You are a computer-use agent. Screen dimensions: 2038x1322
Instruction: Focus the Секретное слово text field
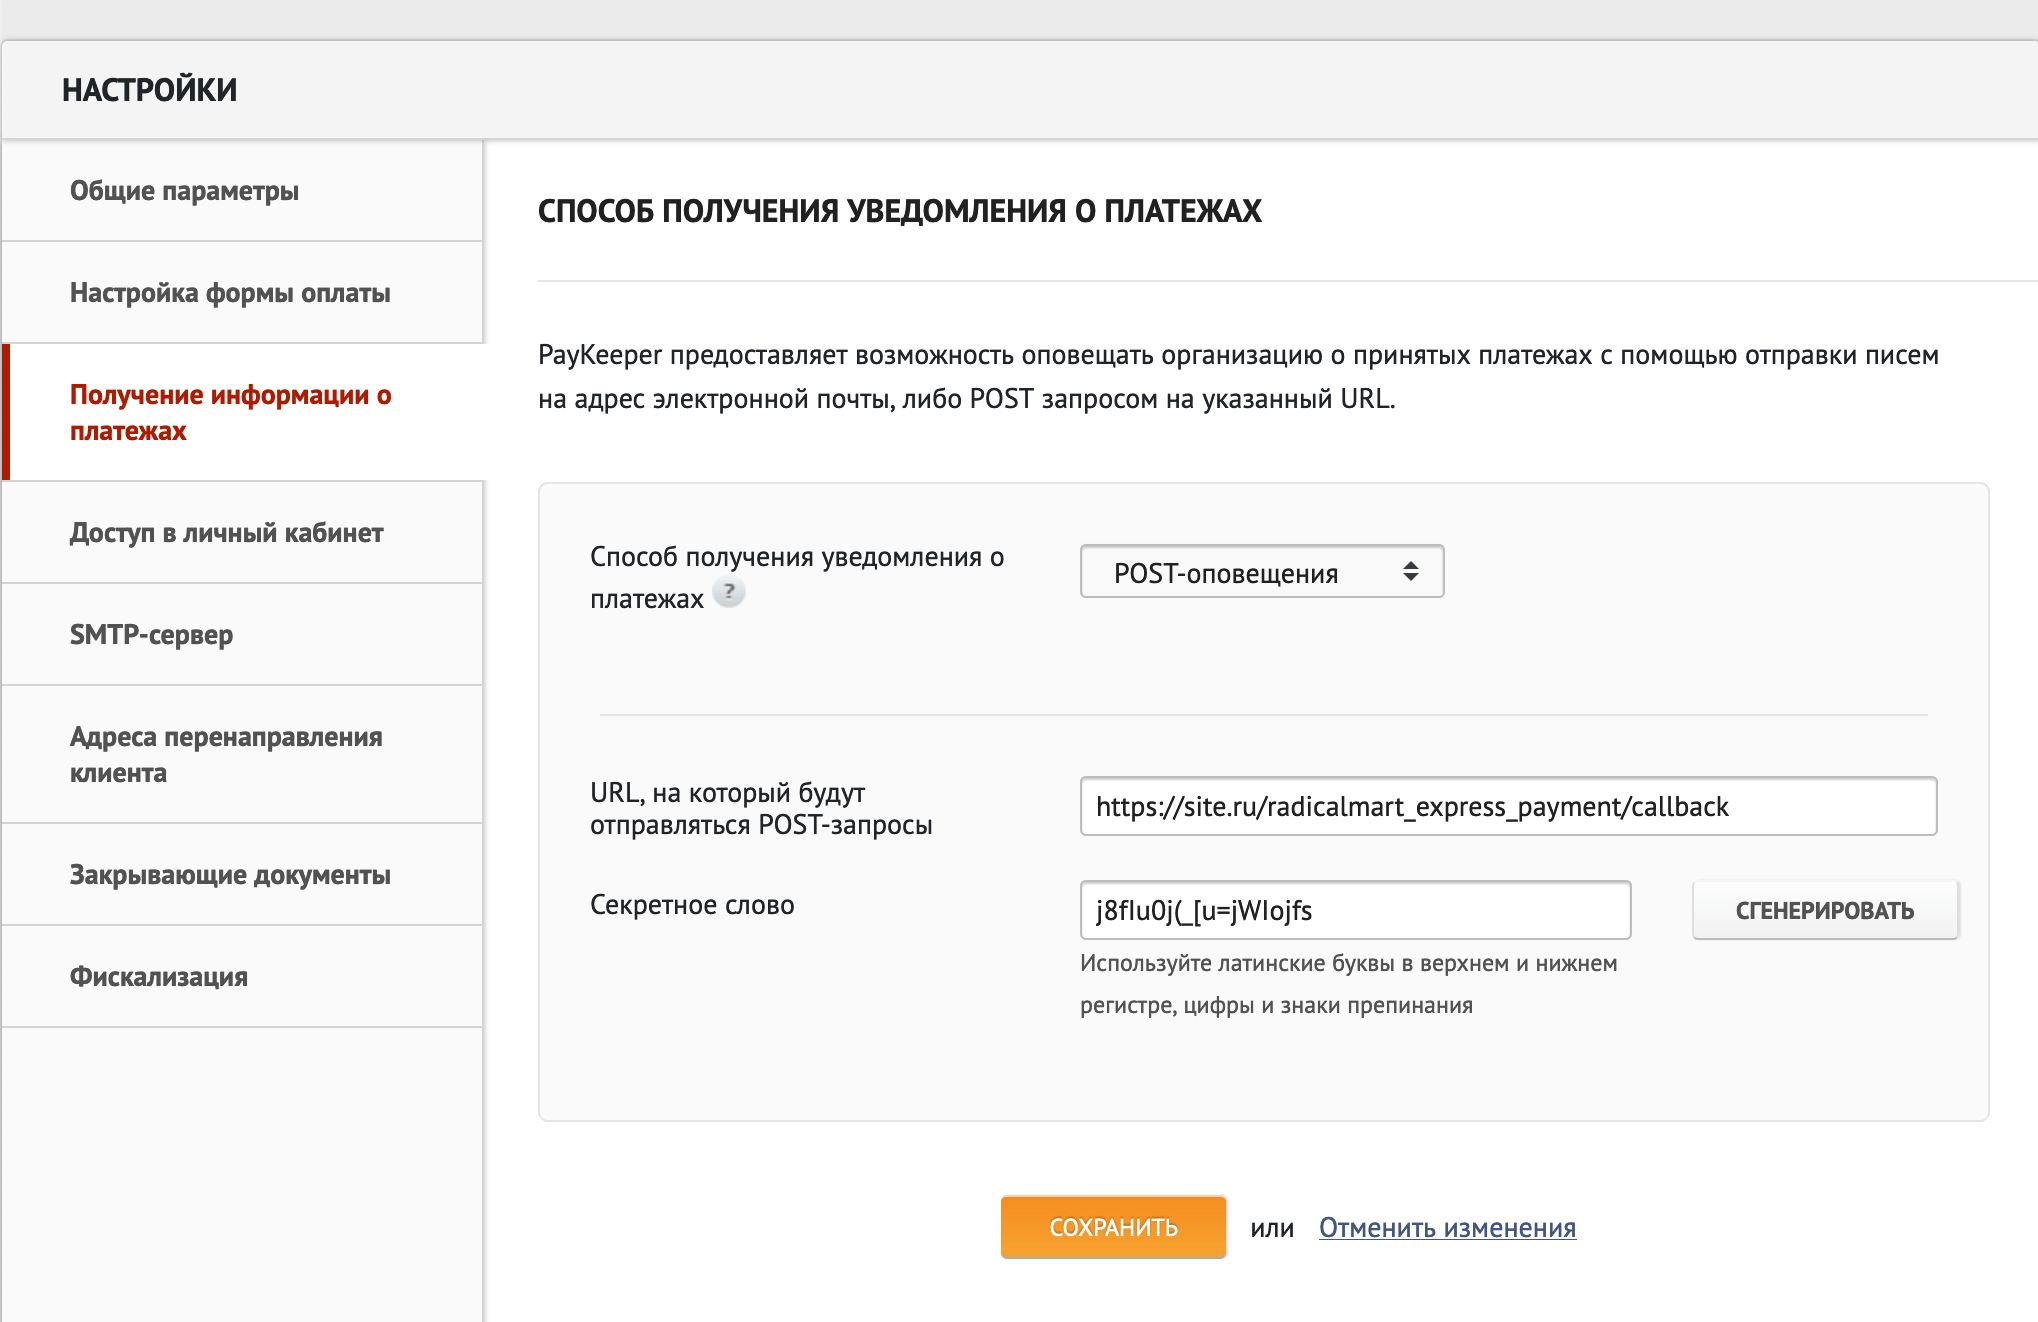pyautogui.click(x=1354, y=910)
